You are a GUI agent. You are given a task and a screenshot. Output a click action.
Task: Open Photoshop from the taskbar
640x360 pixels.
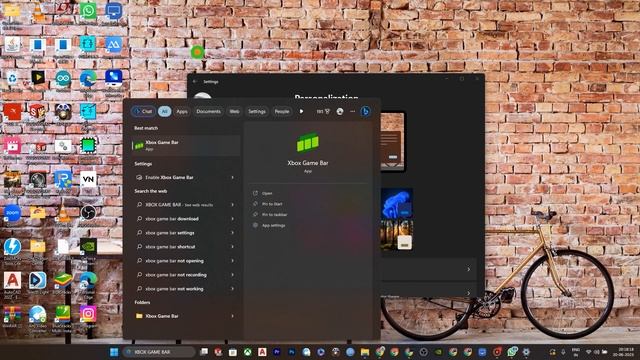(291, 352)
